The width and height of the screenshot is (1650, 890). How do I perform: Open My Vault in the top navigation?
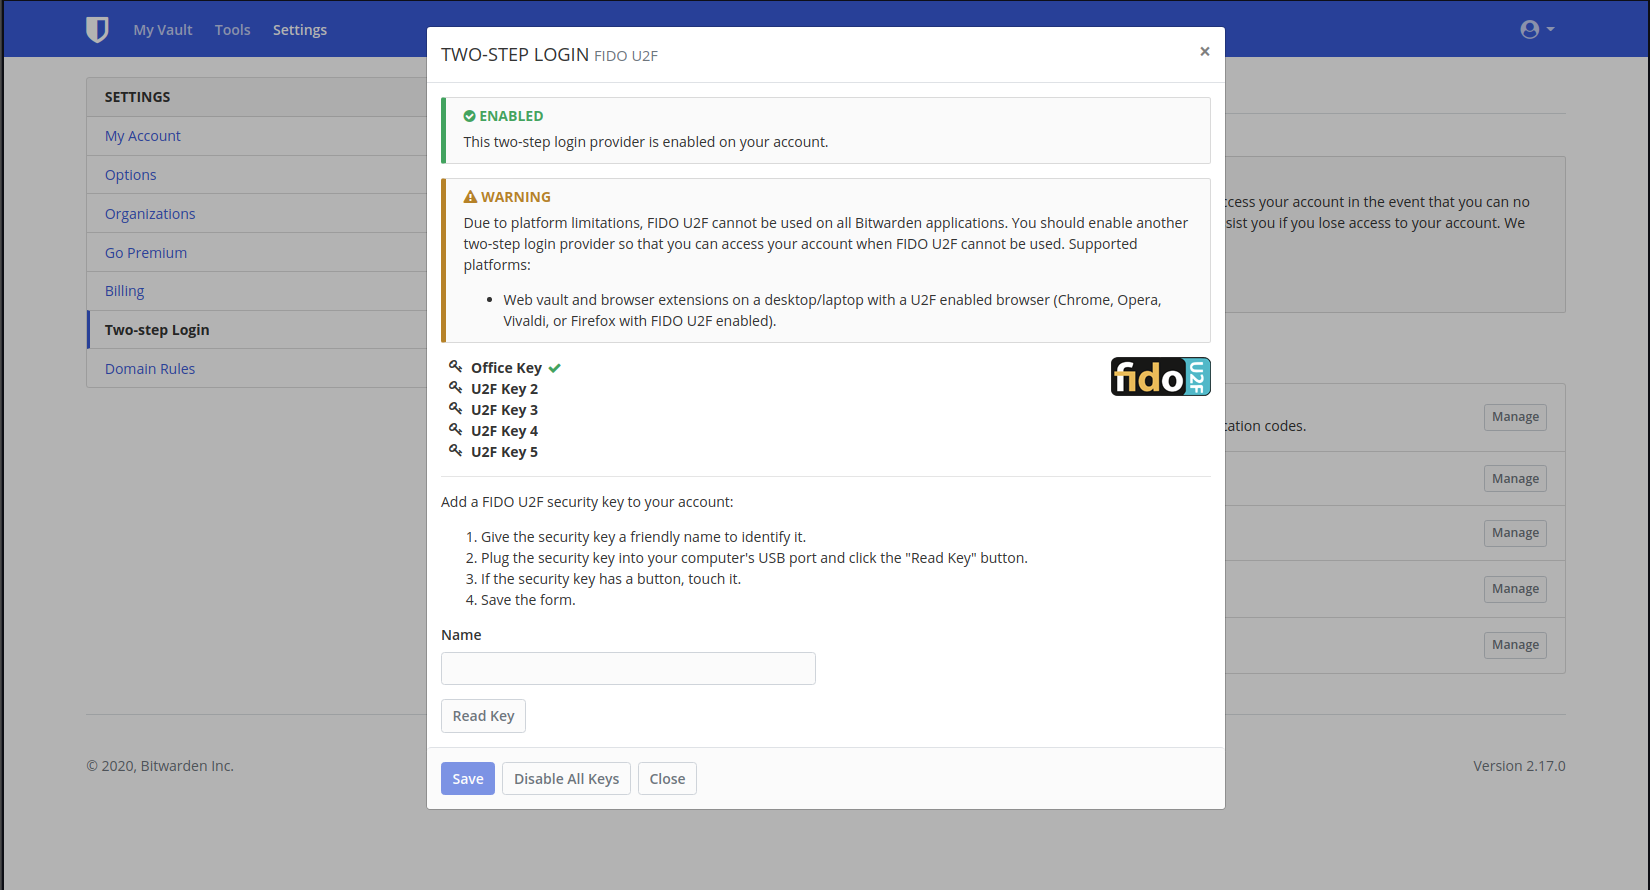pyautogui.click(x=163, y=30)
